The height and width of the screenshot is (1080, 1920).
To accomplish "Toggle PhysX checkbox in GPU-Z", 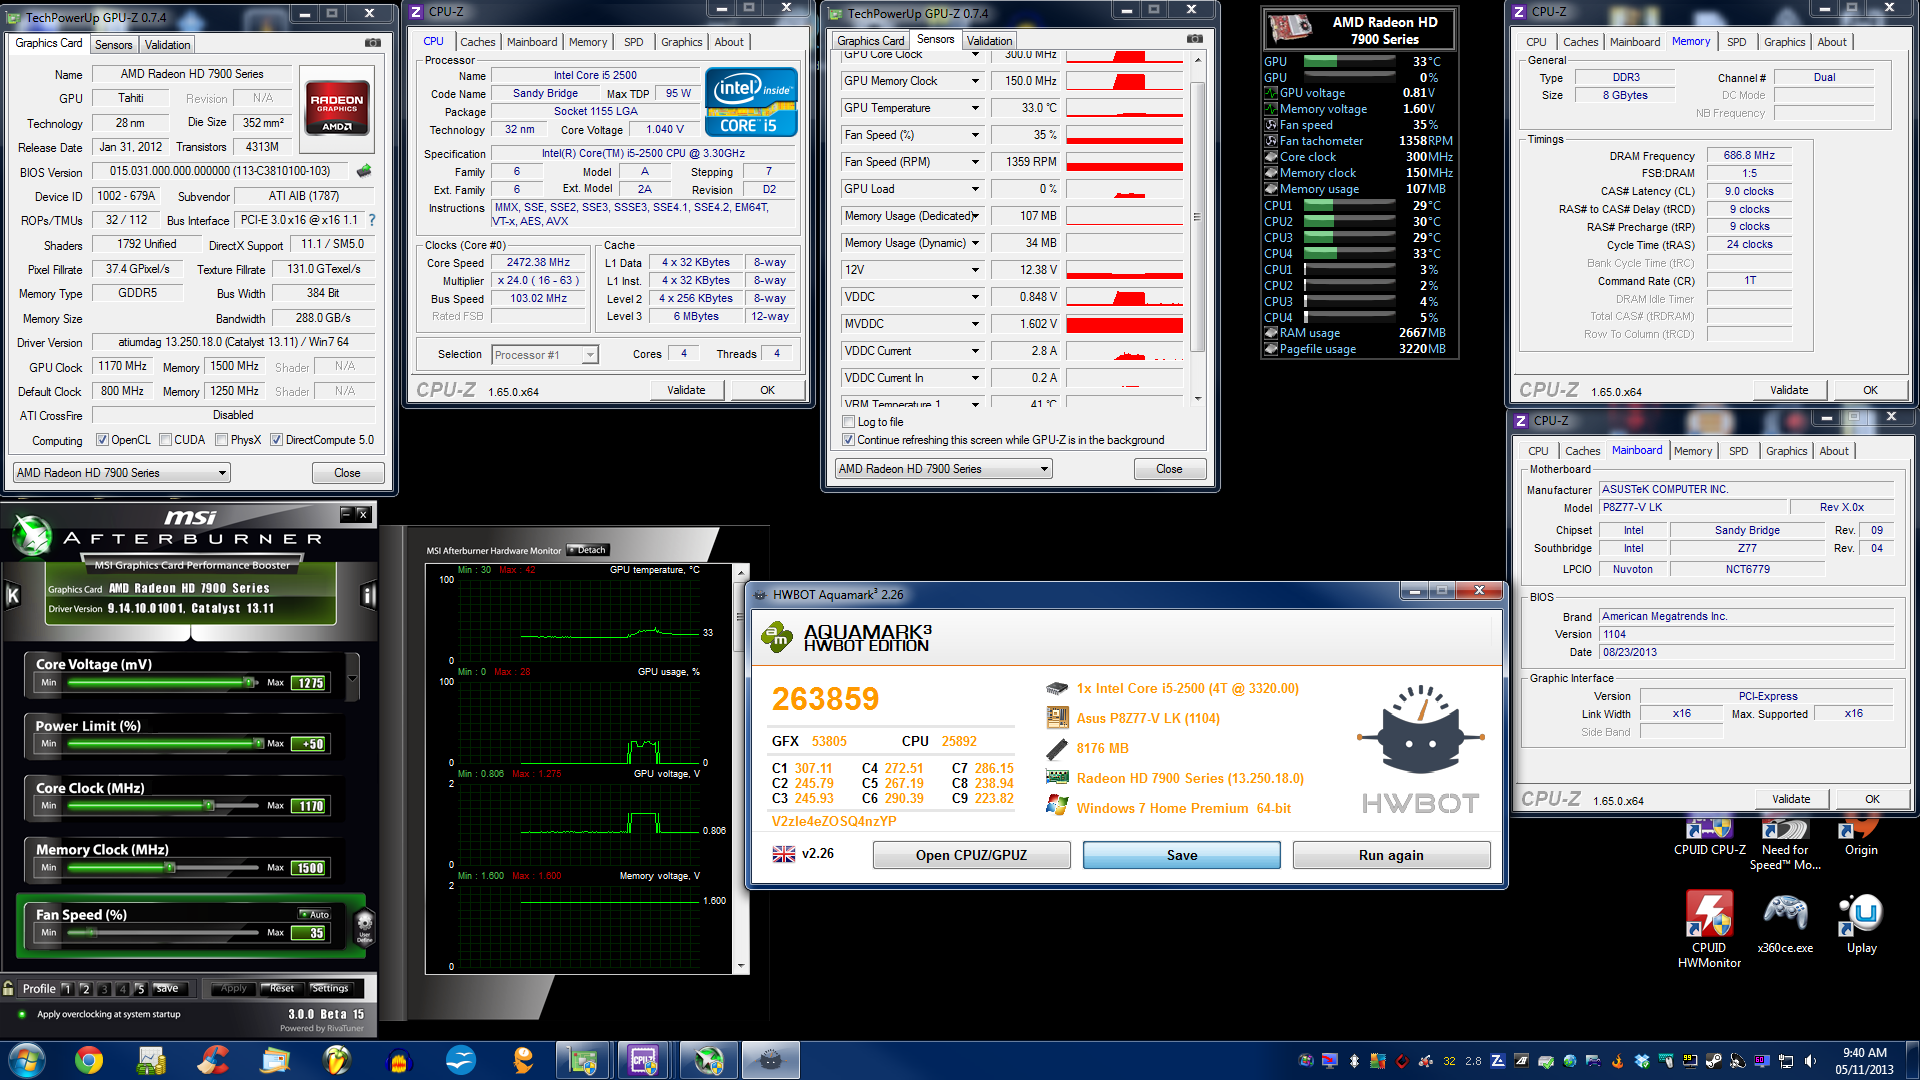I will click(x=221, y=440).
